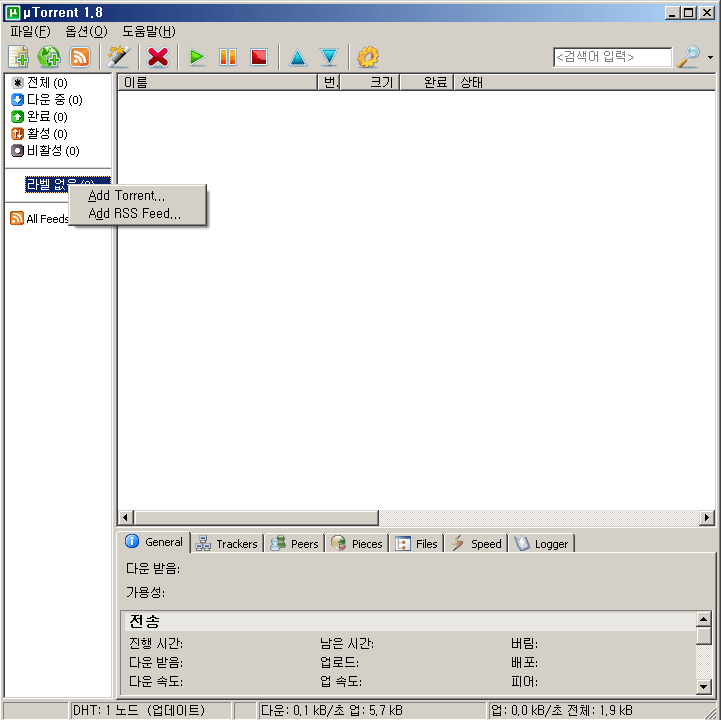This screenshot has width=721, height=720.
Task: Select 다운 중 (0) category in sidebar
Action: click(x=47, y=100)
